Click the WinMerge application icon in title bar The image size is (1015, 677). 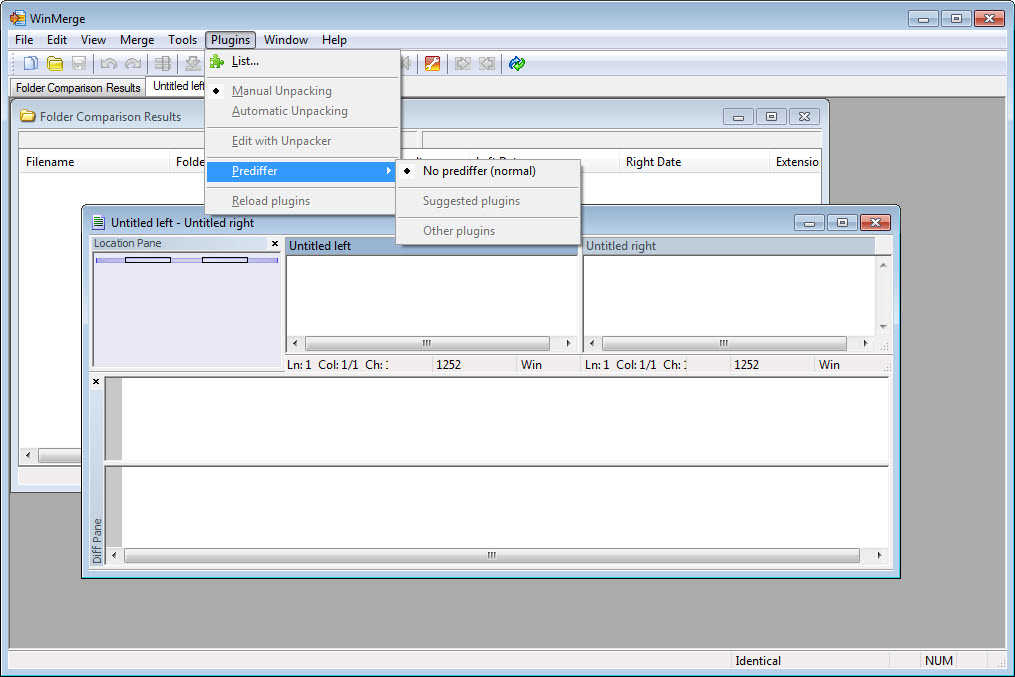pos(17,18)
